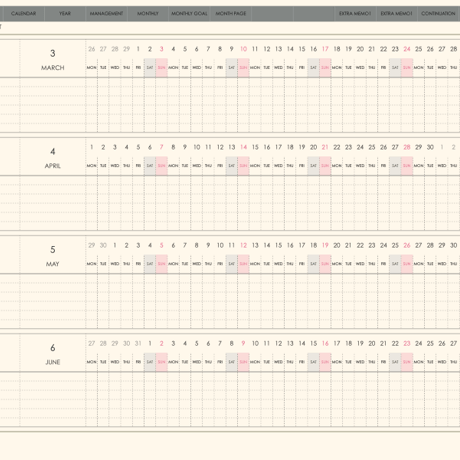Image resolution: width=460 pixels, height=460 pixels.
Task: Select date 26 in the May row
Action: pos(407,245)
